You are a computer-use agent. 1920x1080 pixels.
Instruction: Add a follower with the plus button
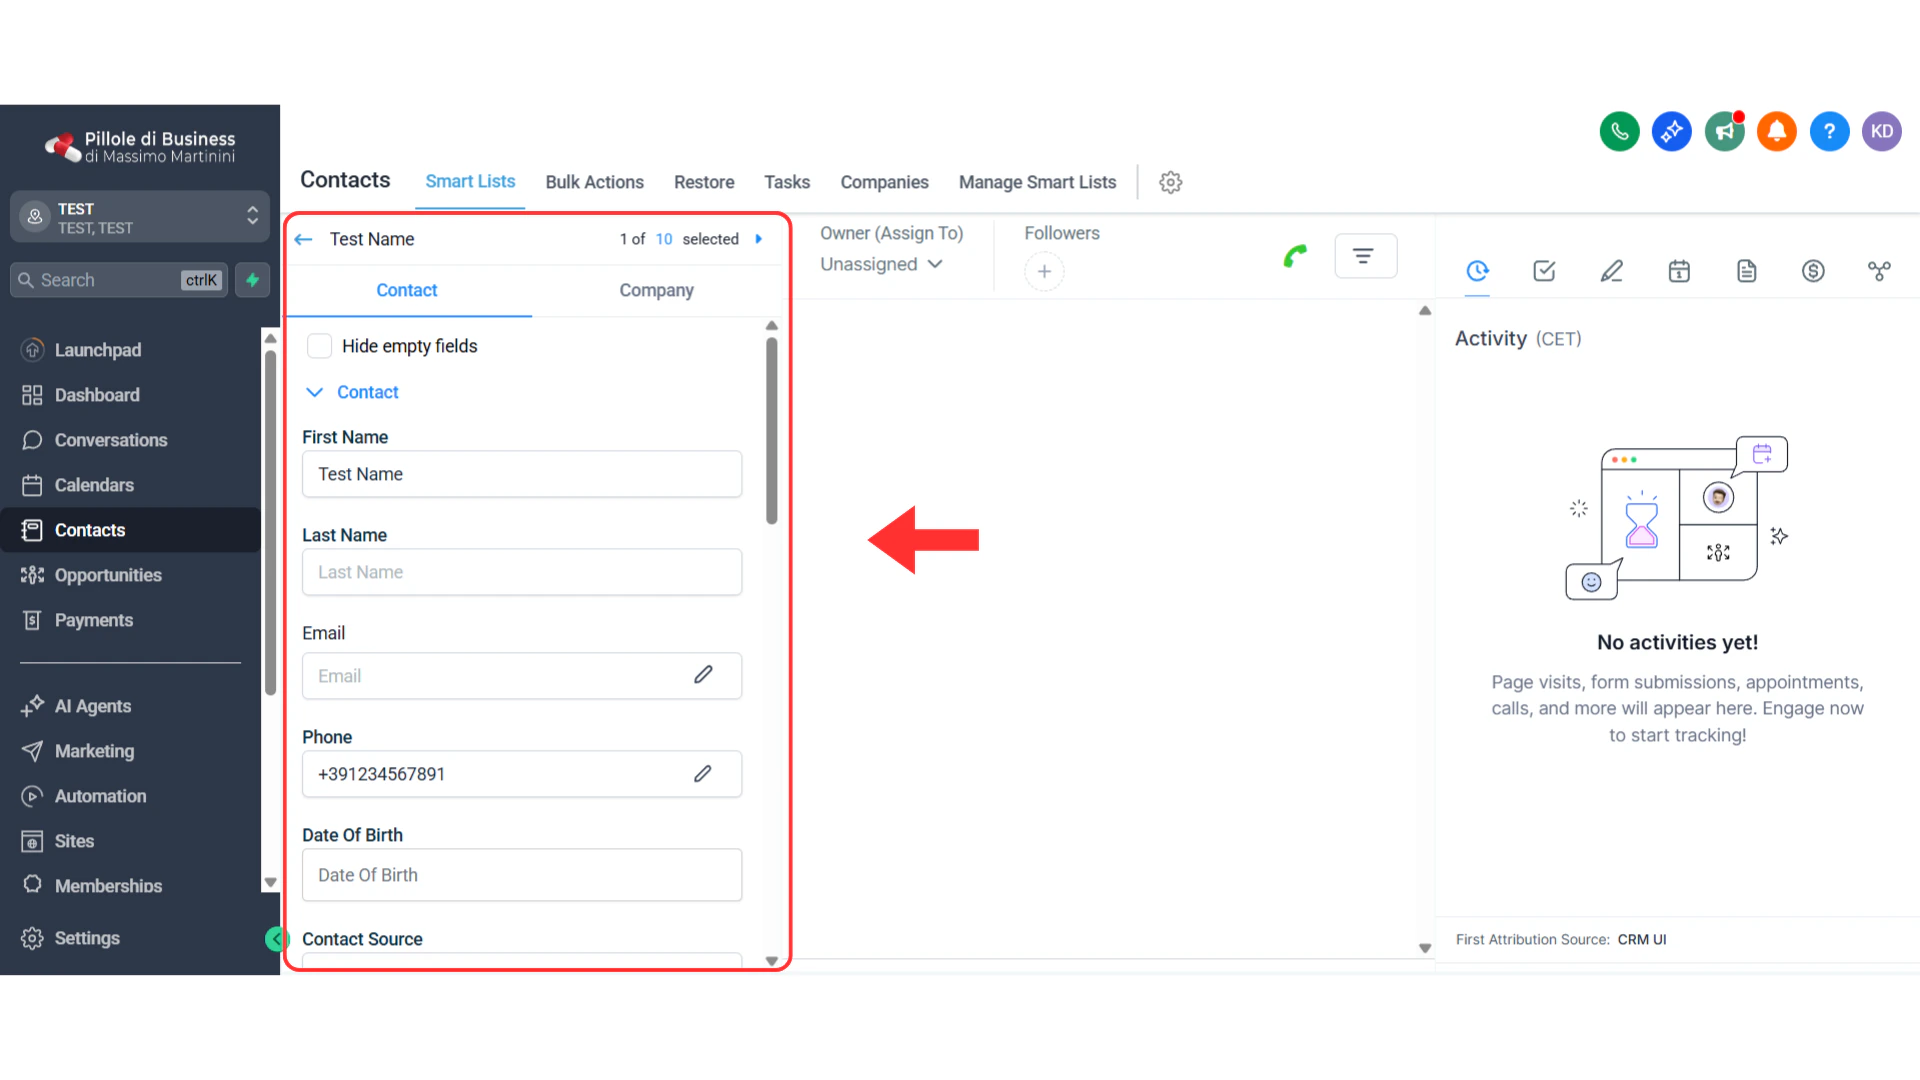[x=1044, y=271]
